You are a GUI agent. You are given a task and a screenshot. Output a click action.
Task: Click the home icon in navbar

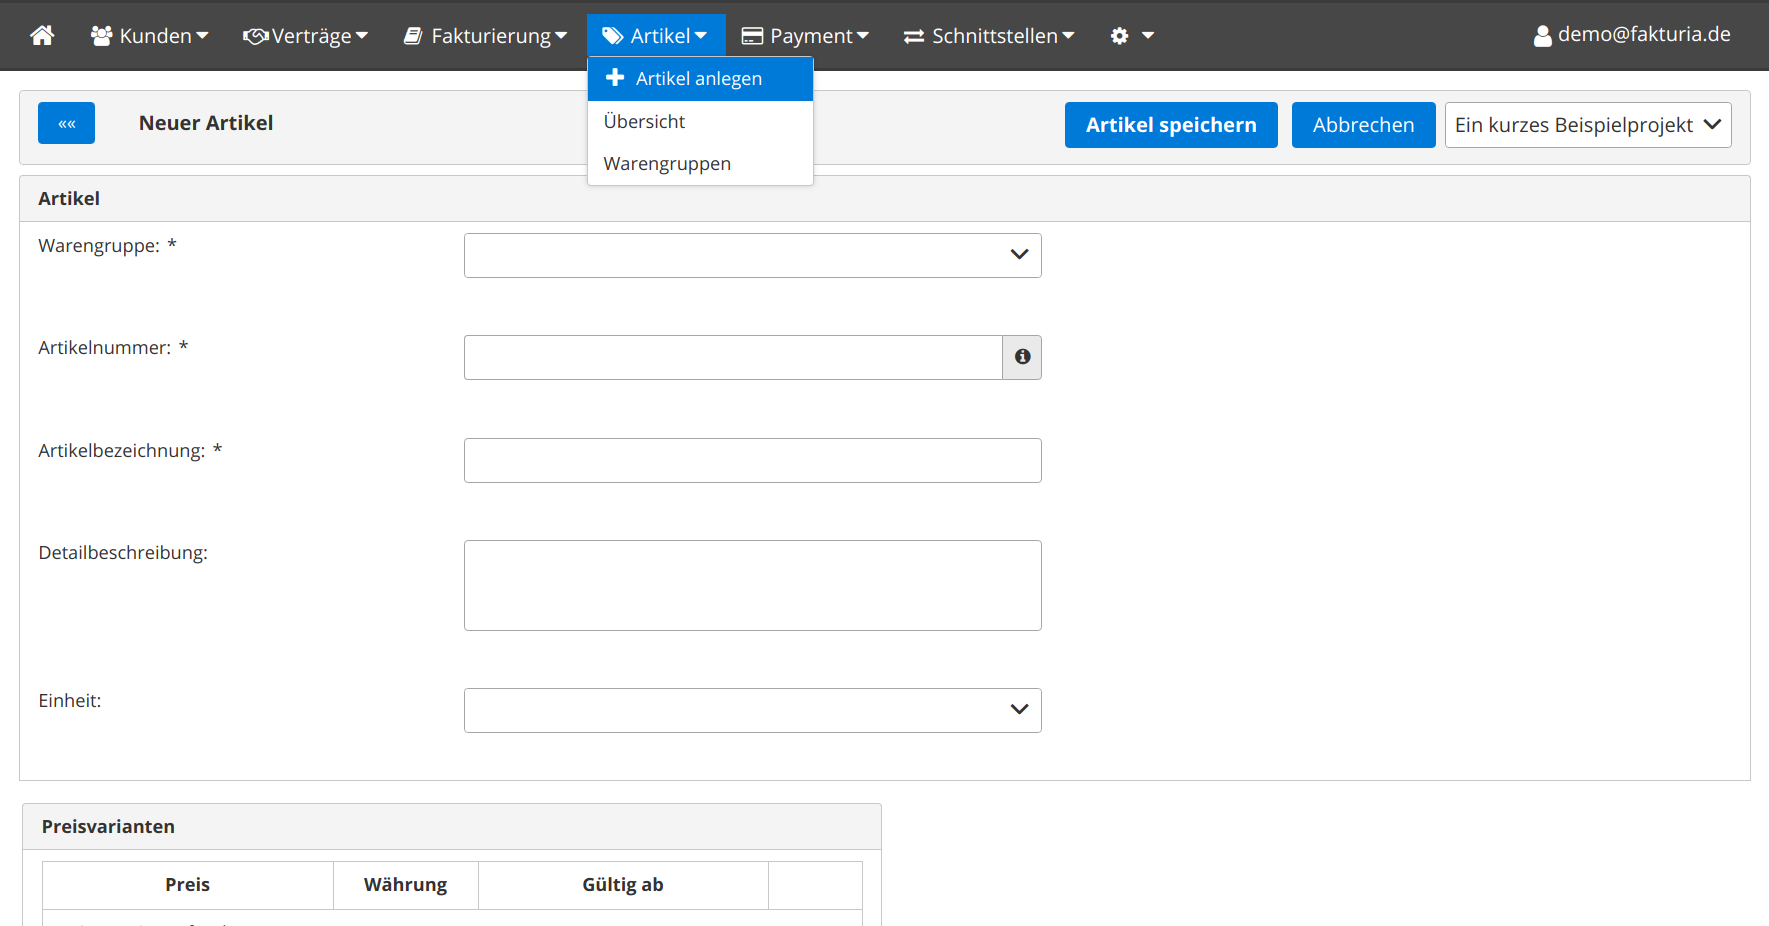point(42,36)
